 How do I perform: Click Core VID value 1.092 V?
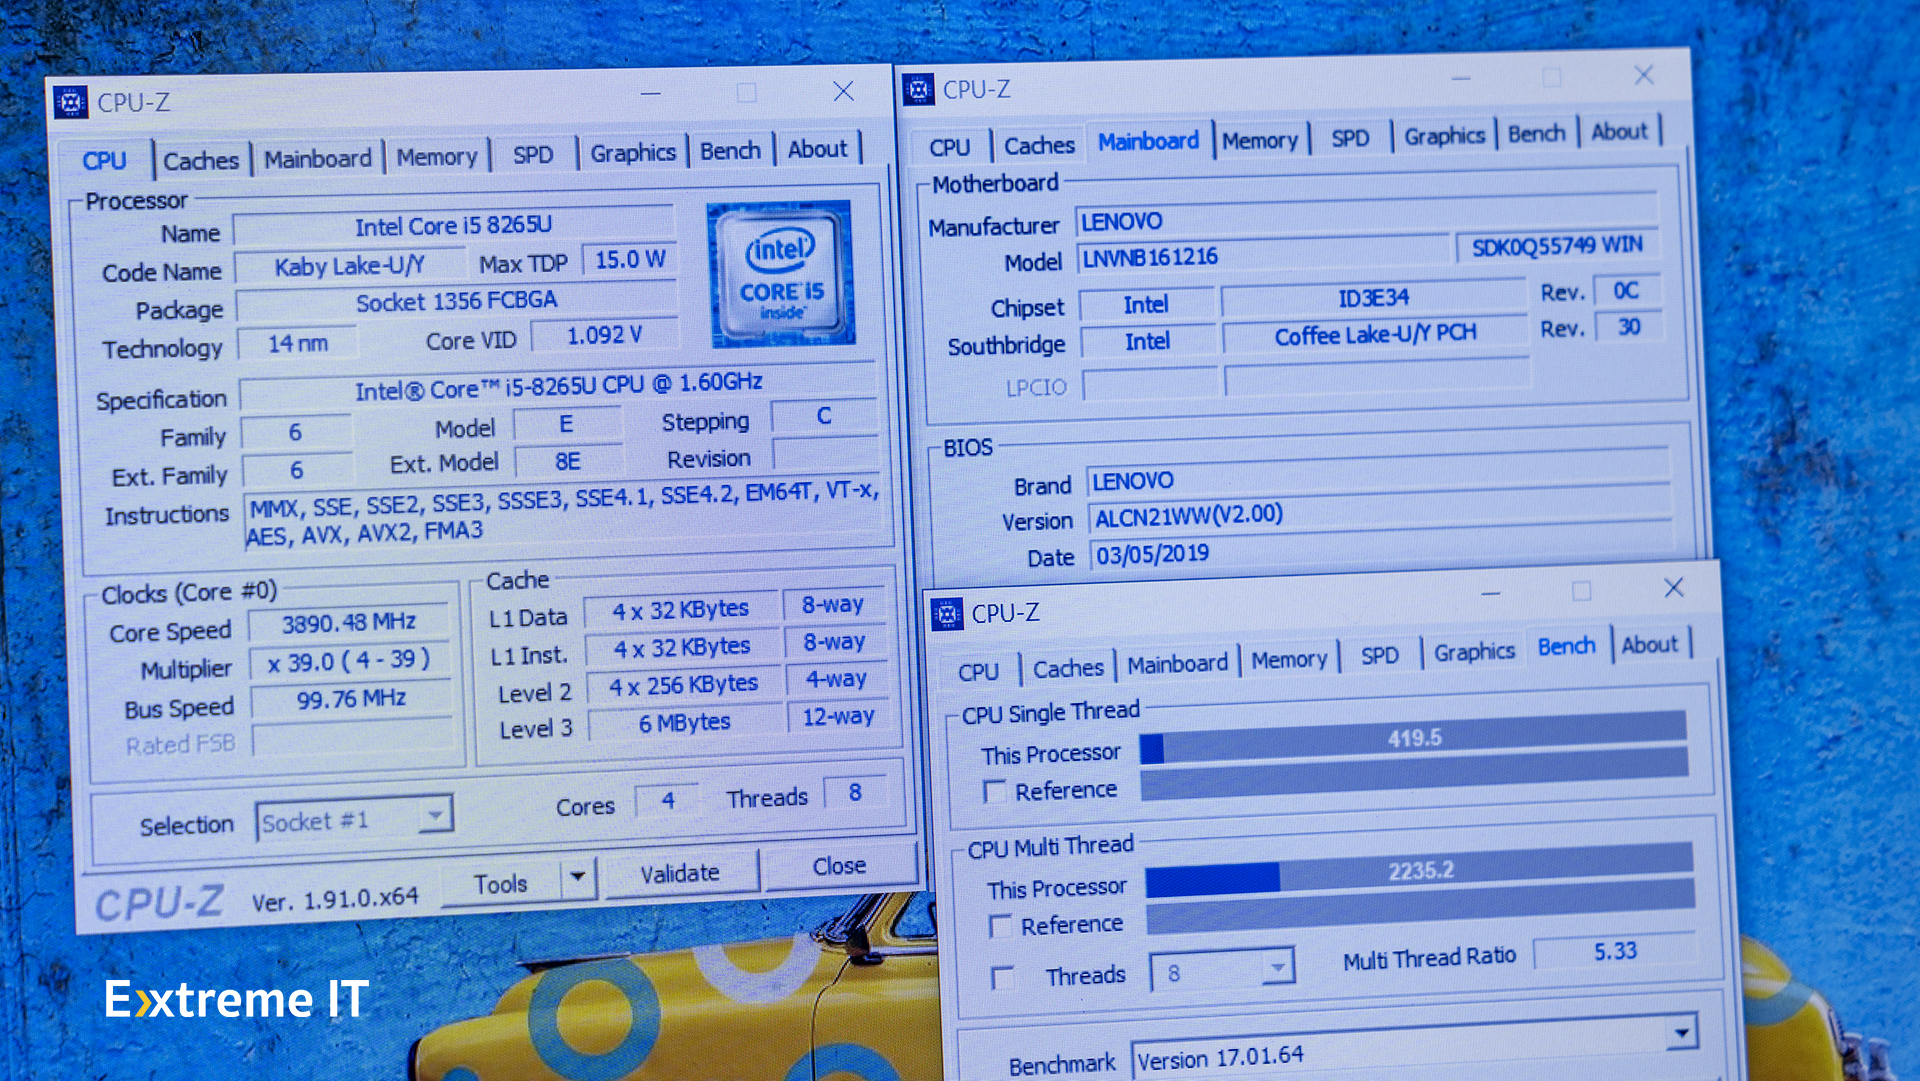604,335
